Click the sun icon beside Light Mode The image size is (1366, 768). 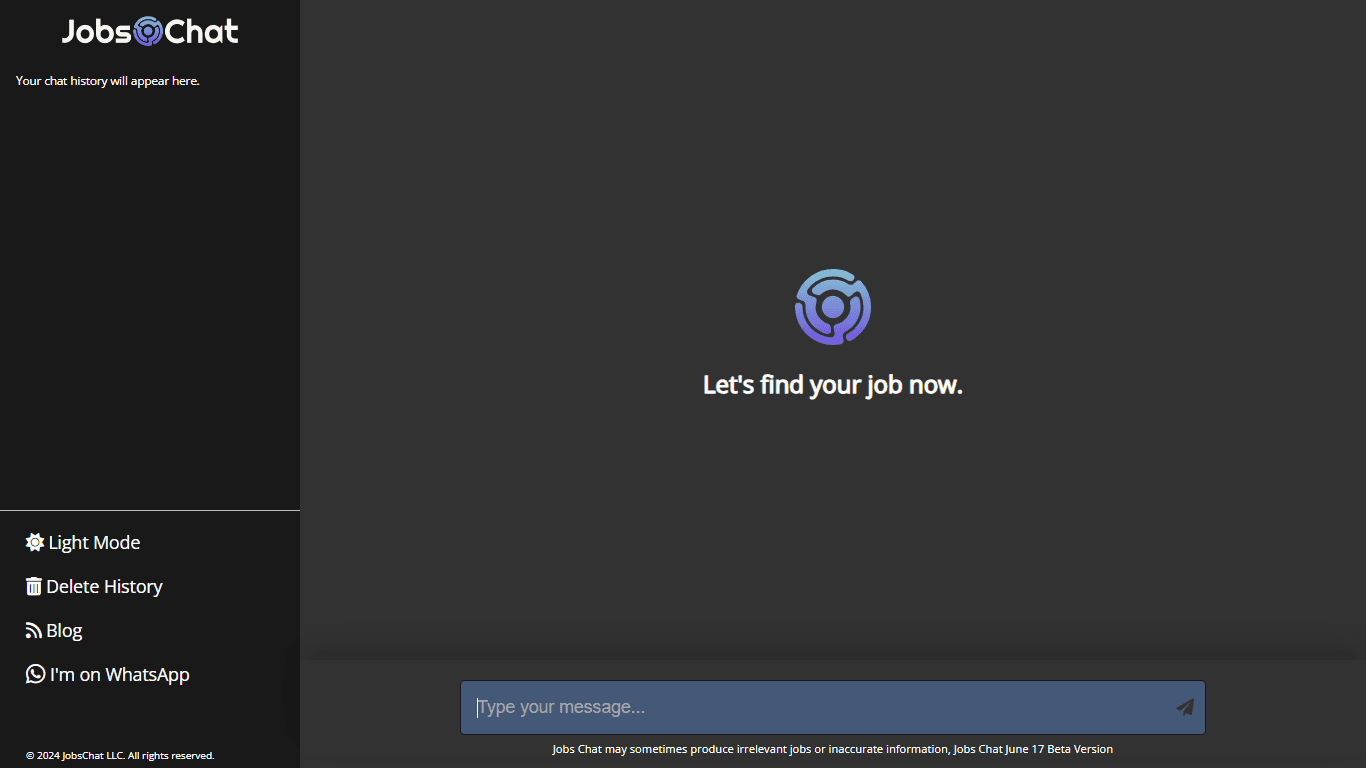[x=35, y=542]
